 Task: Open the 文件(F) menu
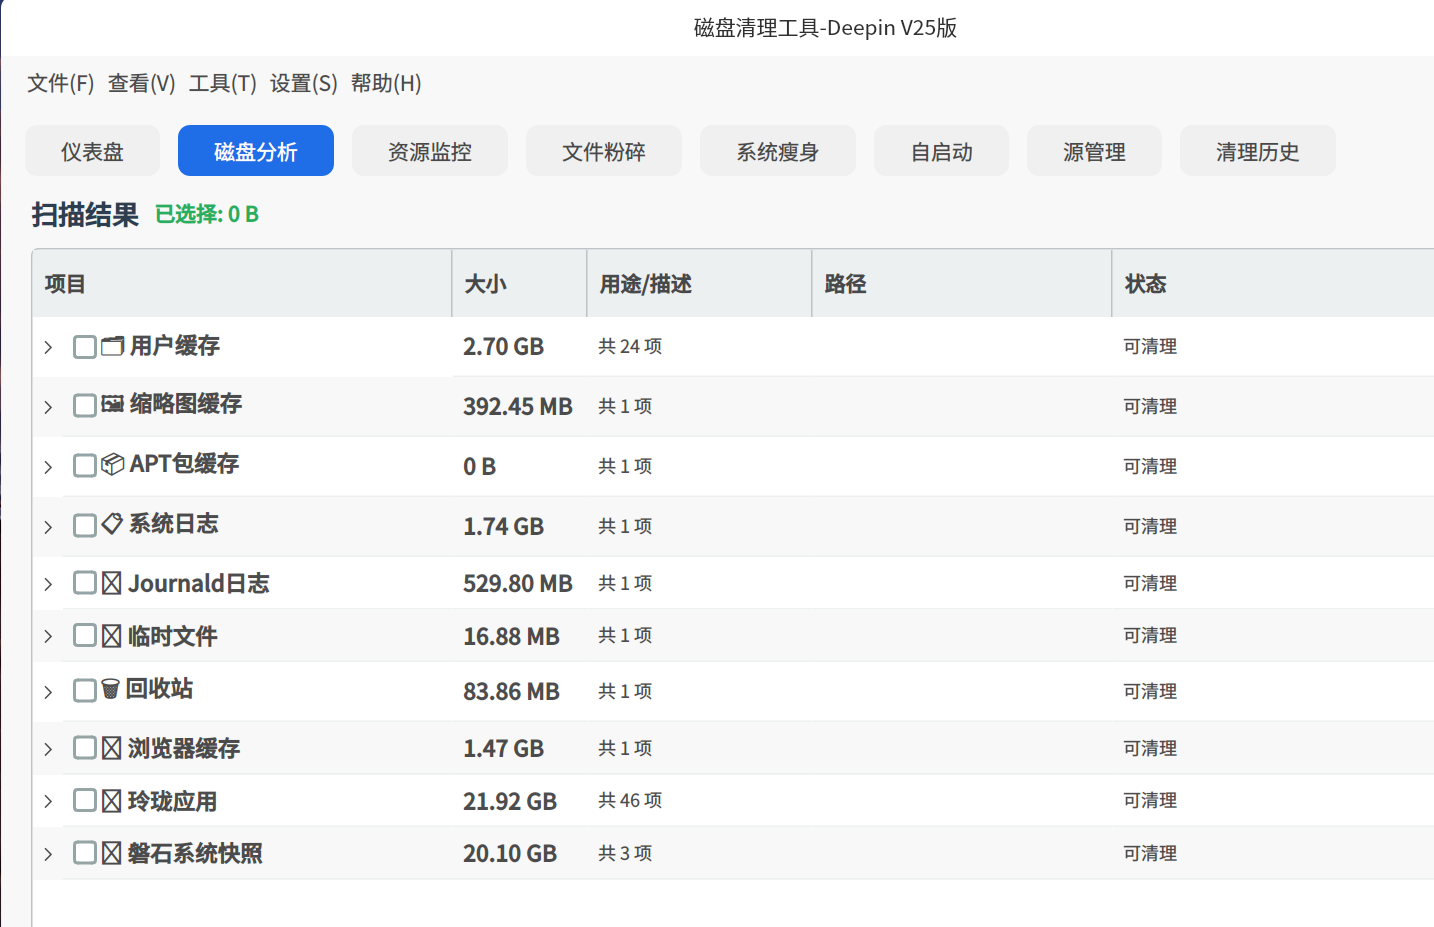coord(60,83)
